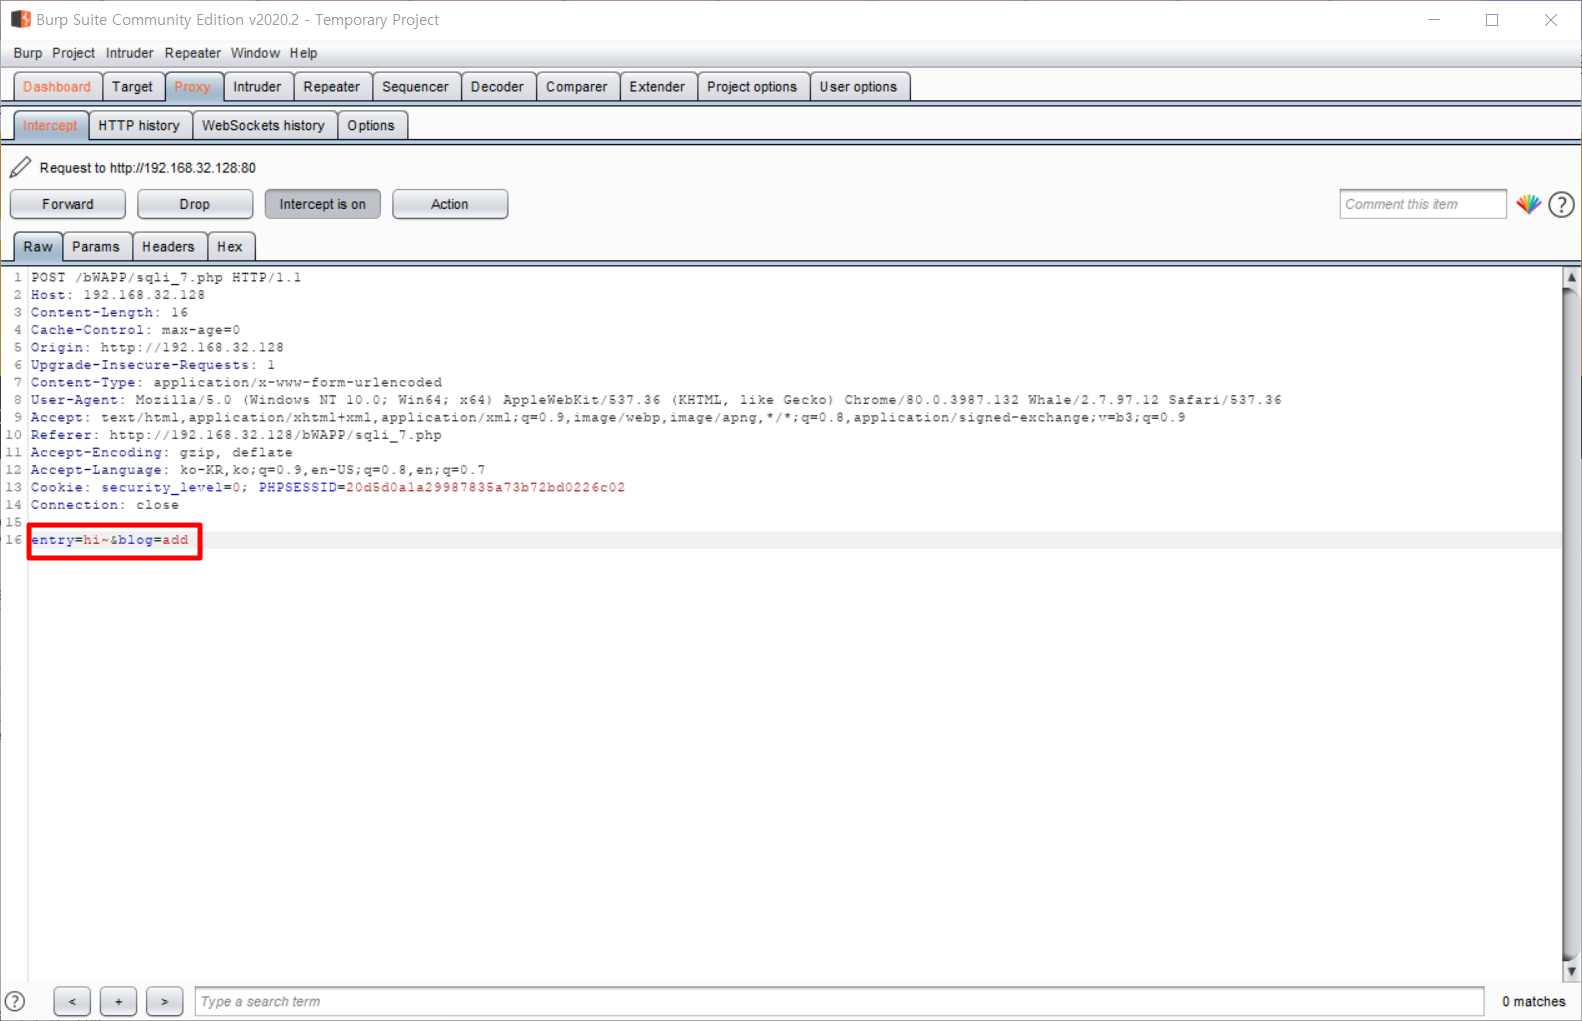Select the Proxy tab

tap(193, 87)
